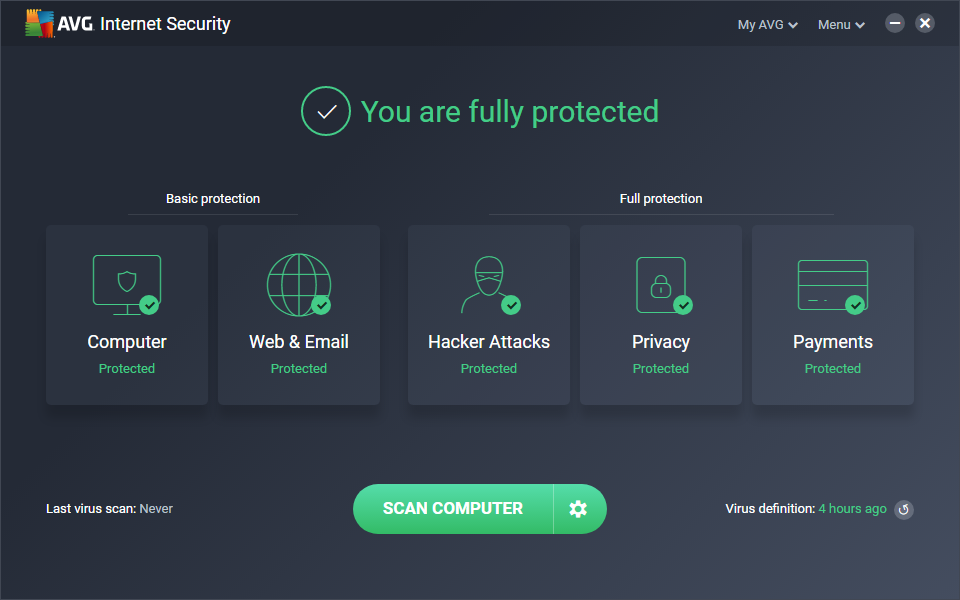This screenshot has width=960, height=600.
Task: Expand the Web & Email Protected status
Action: click(298, 368)
